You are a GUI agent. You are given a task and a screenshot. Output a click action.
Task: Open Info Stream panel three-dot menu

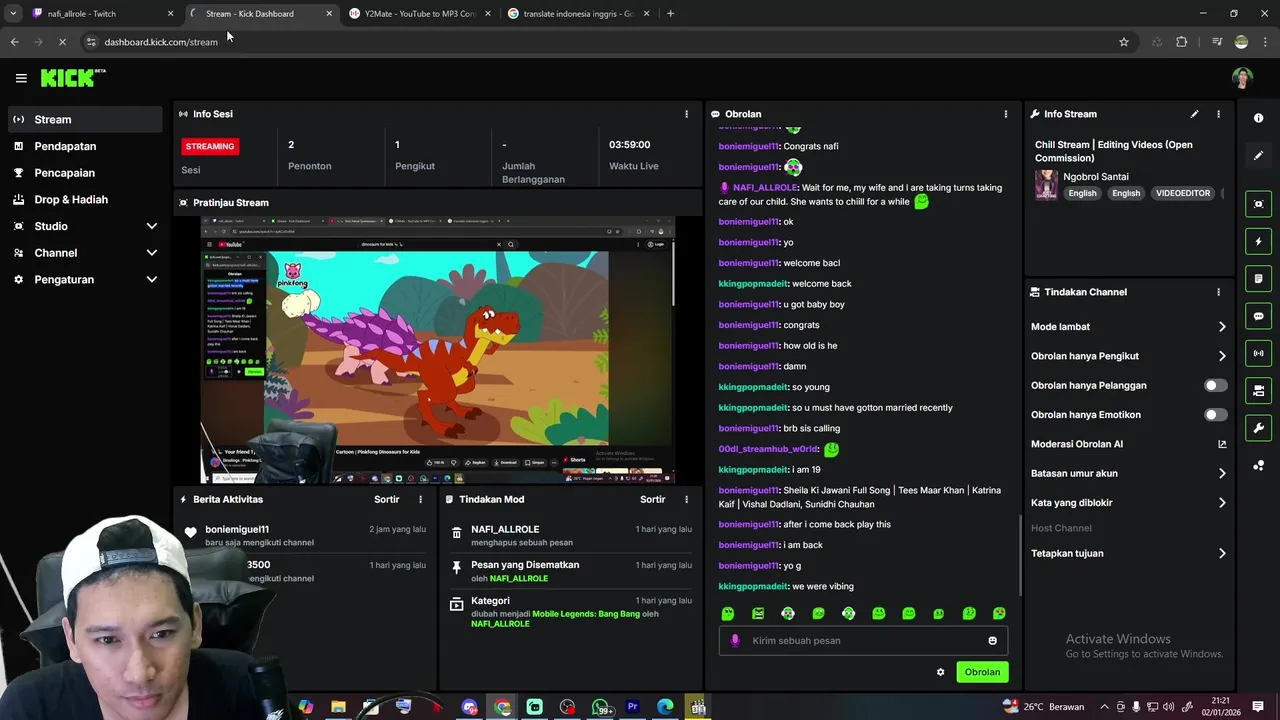pos(1218,114)
